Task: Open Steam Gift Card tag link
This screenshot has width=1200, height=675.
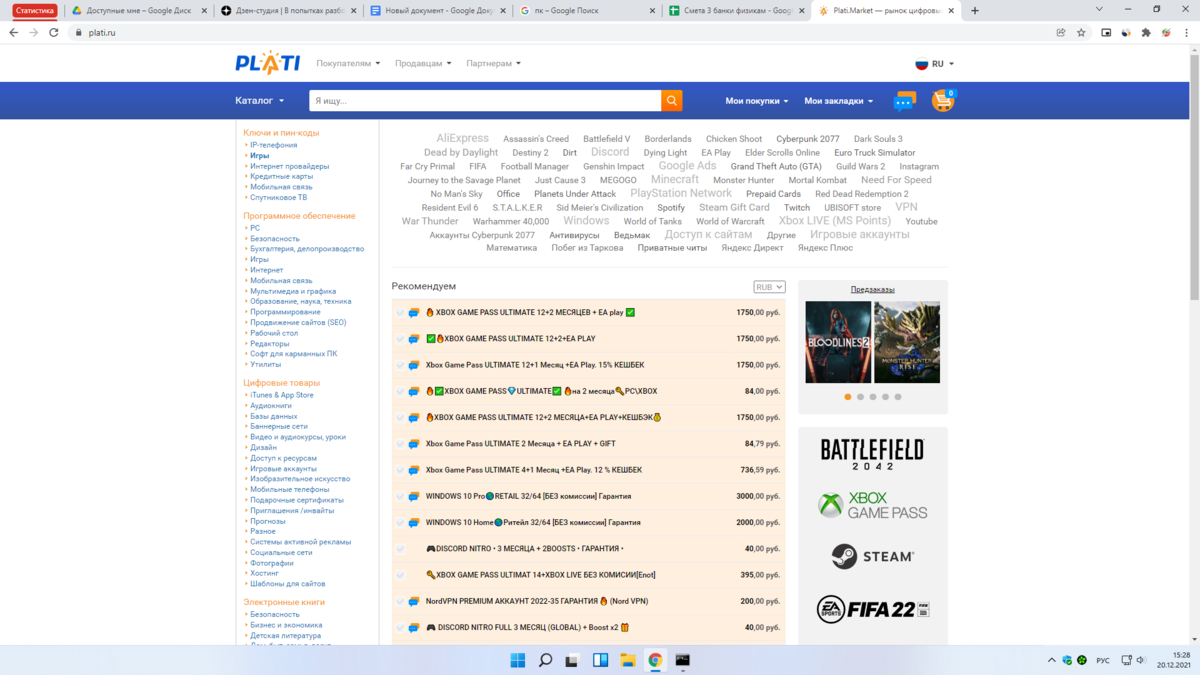Action: click(x=734, y=208)
